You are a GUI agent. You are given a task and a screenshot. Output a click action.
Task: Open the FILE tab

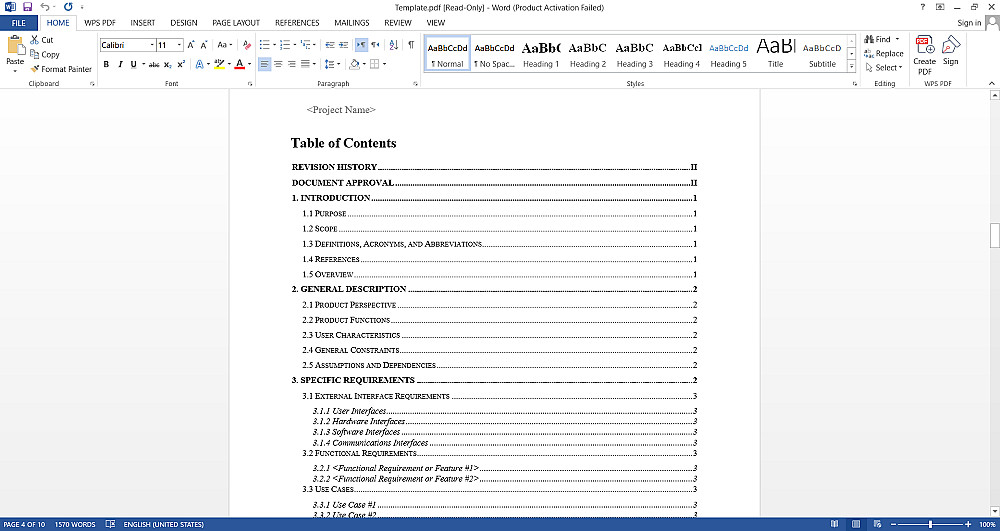tap(18, 23)
